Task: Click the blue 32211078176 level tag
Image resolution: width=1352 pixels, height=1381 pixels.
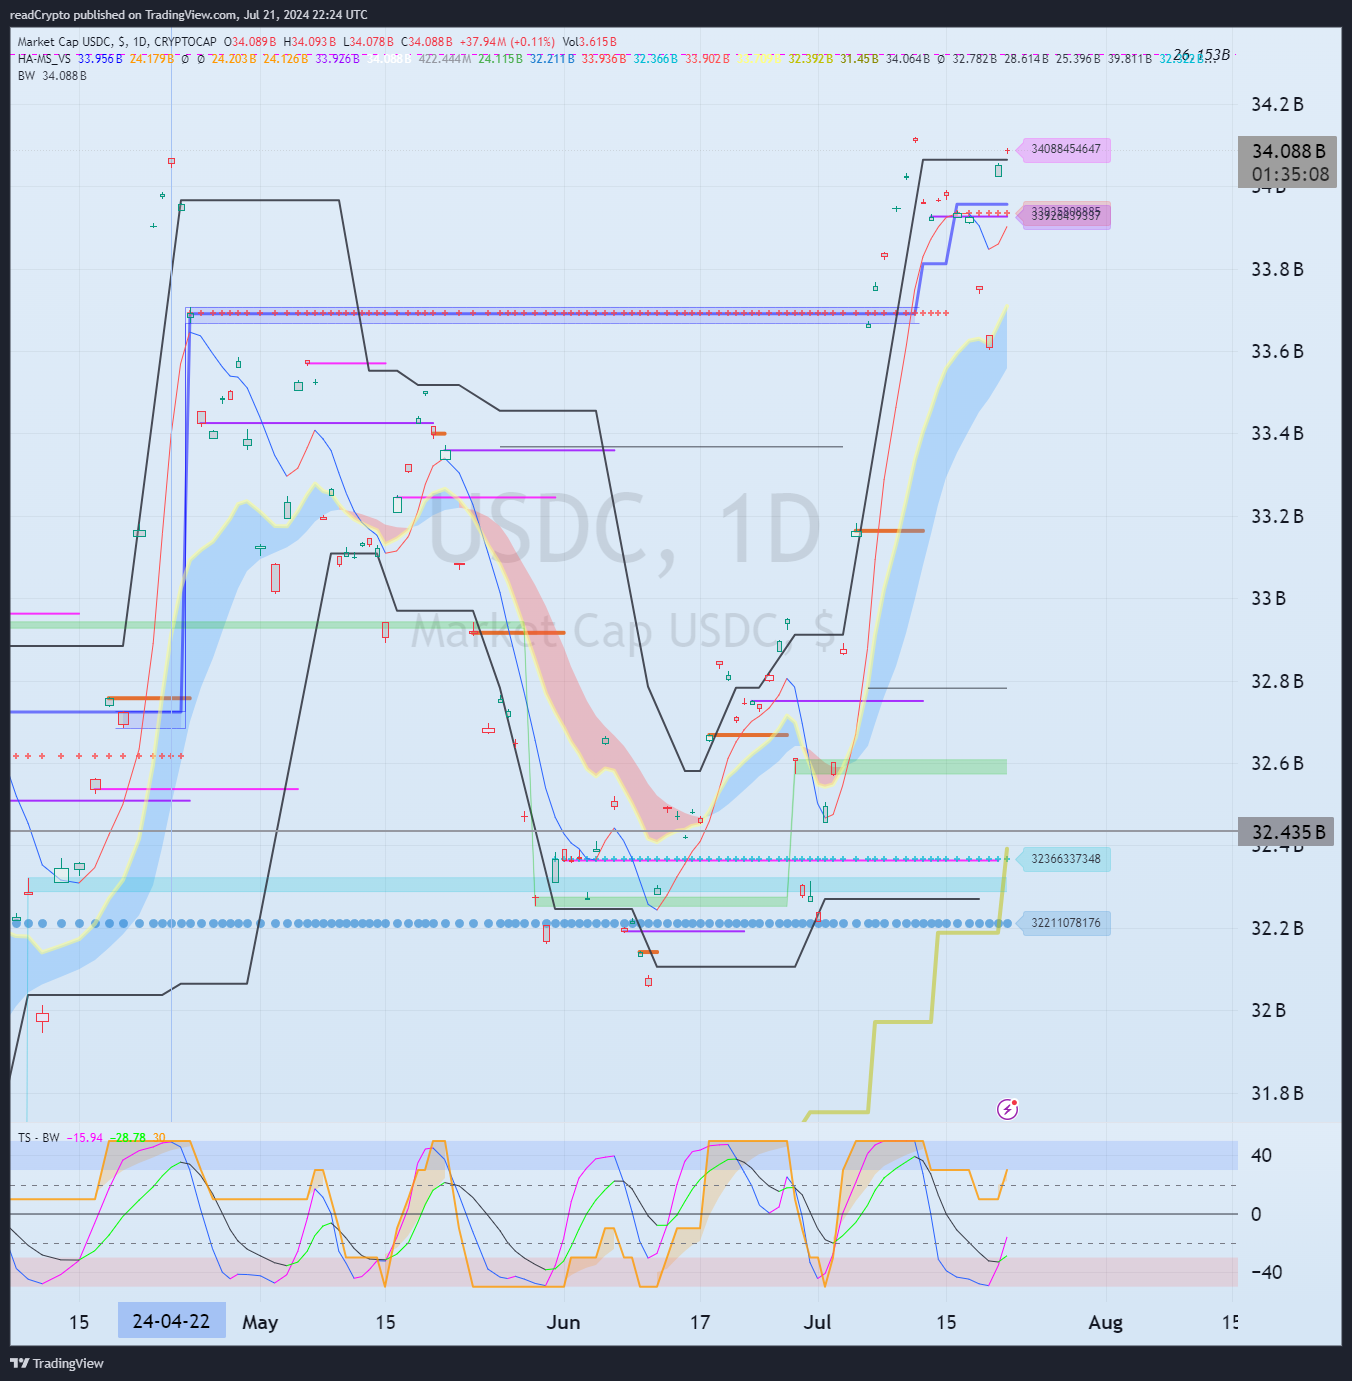Action: click(1065, 923)
